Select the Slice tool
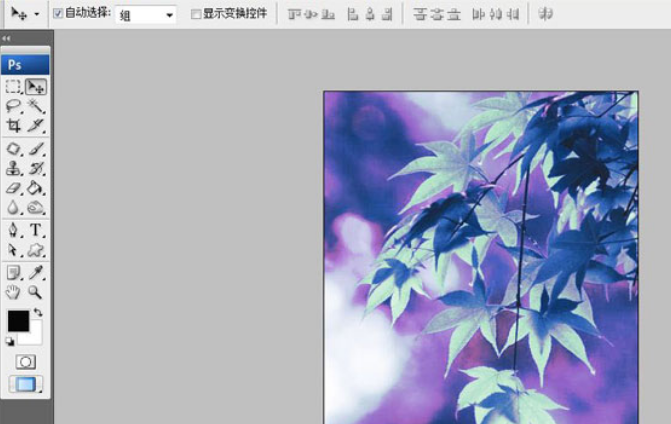Screen dimensions: 671x424 36,125
